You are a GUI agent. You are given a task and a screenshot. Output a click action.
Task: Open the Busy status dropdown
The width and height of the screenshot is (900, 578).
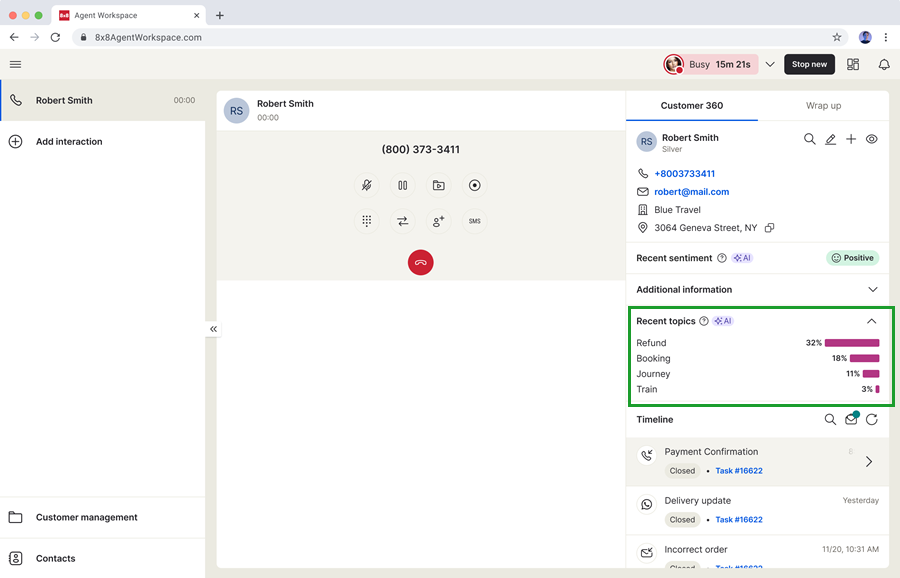tap(769, 64)
